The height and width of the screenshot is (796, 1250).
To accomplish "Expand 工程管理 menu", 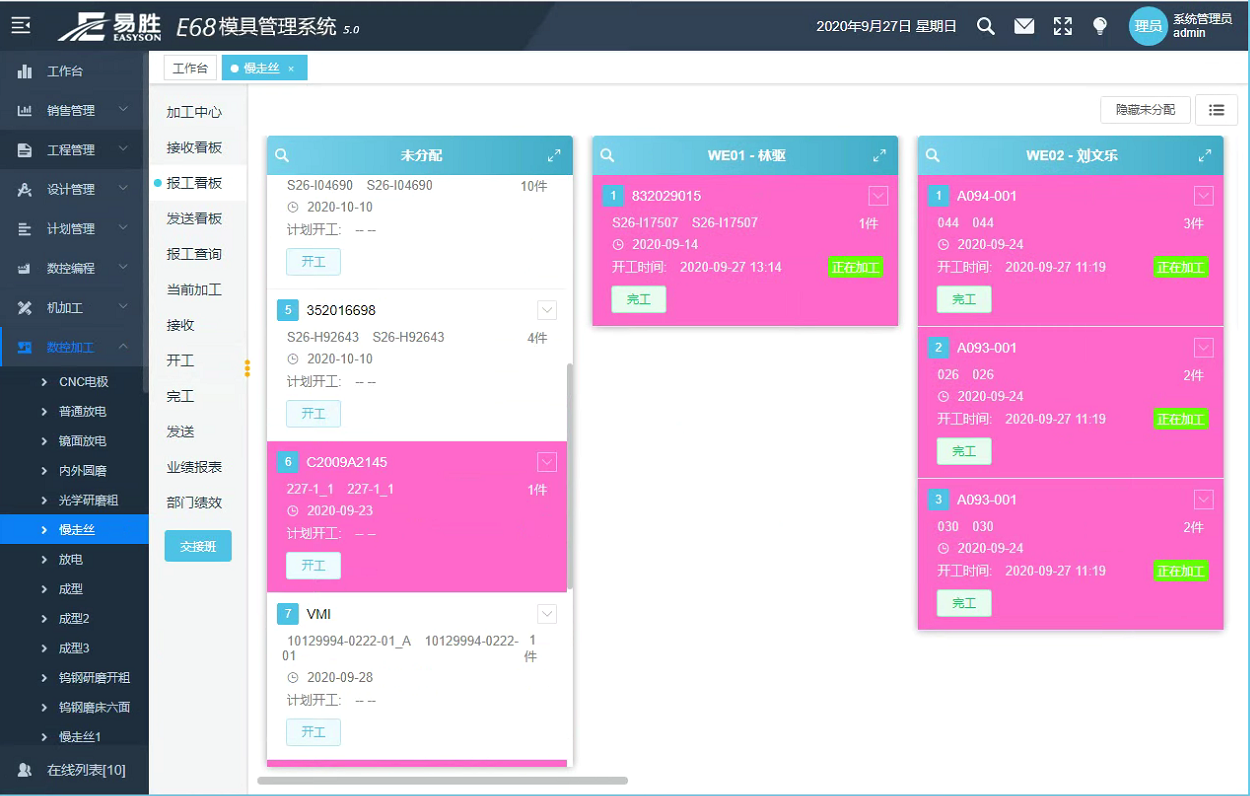I will (x=123, y=149).
